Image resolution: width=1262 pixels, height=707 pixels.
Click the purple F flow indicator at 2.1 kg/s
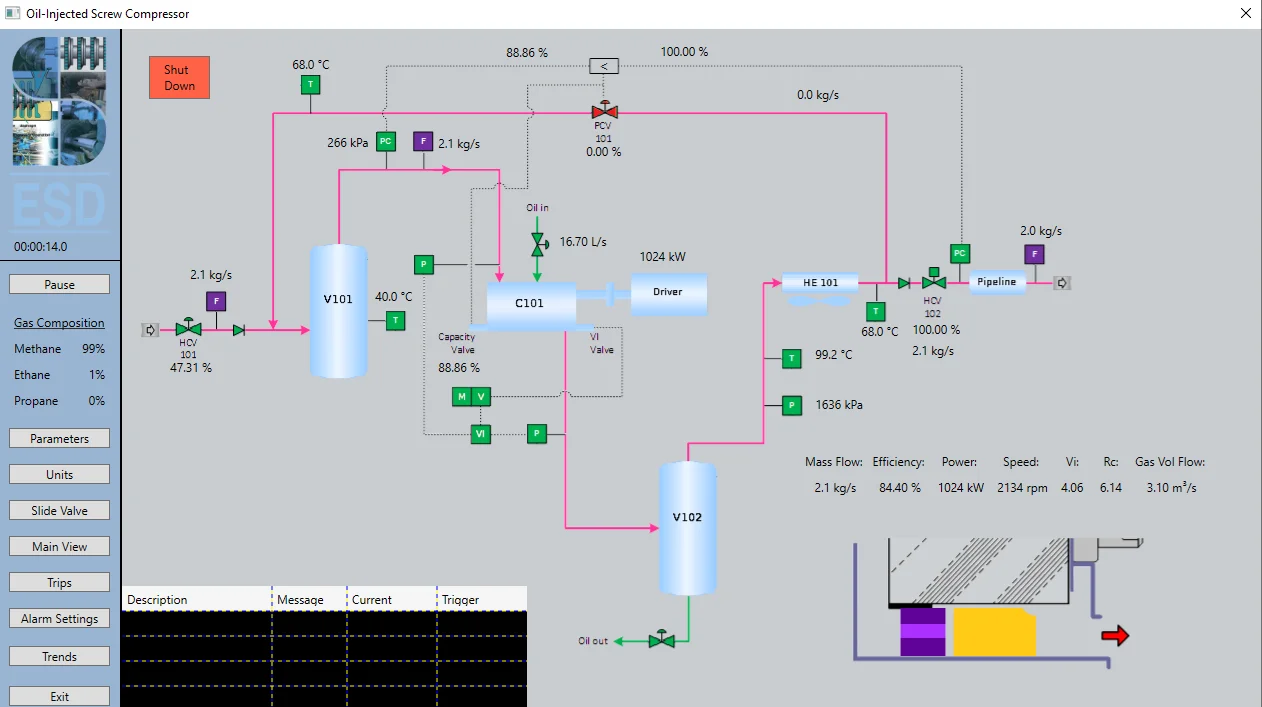click(x=421, y=142)
